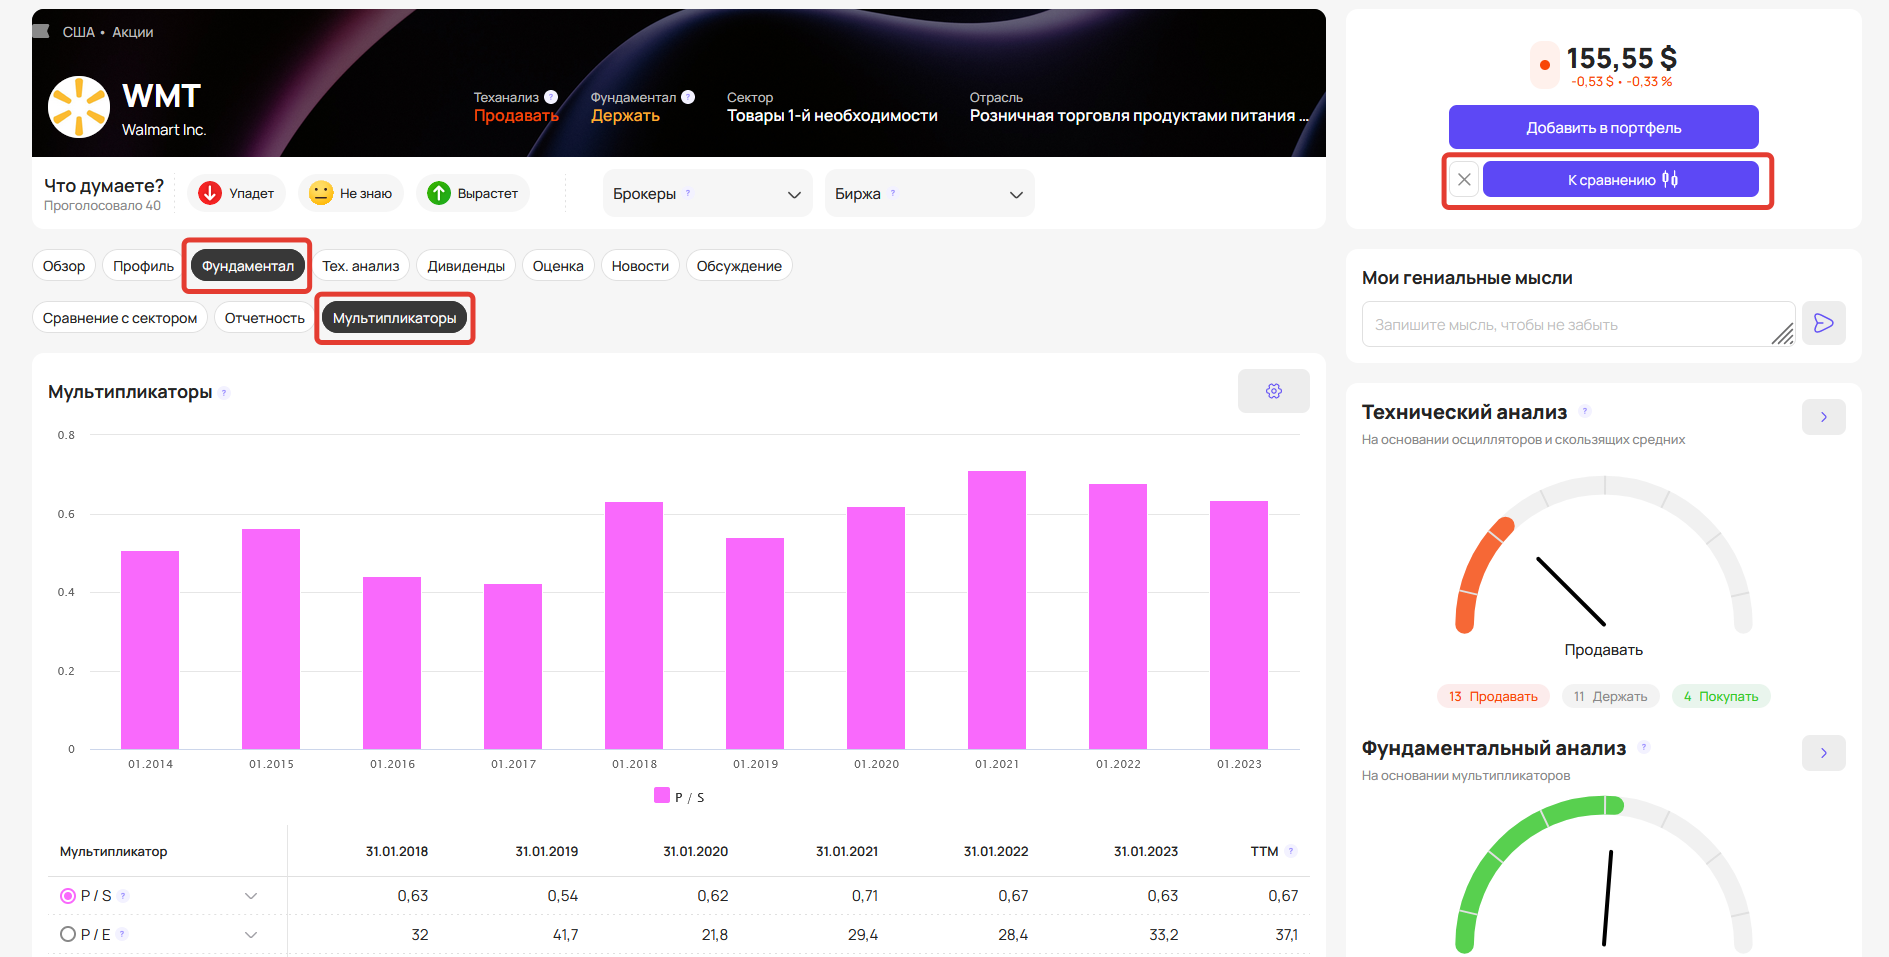Viewport: 1889px width, 957px height.
Task: Click the Walmart logo icon
Action: tap(78, 107)
